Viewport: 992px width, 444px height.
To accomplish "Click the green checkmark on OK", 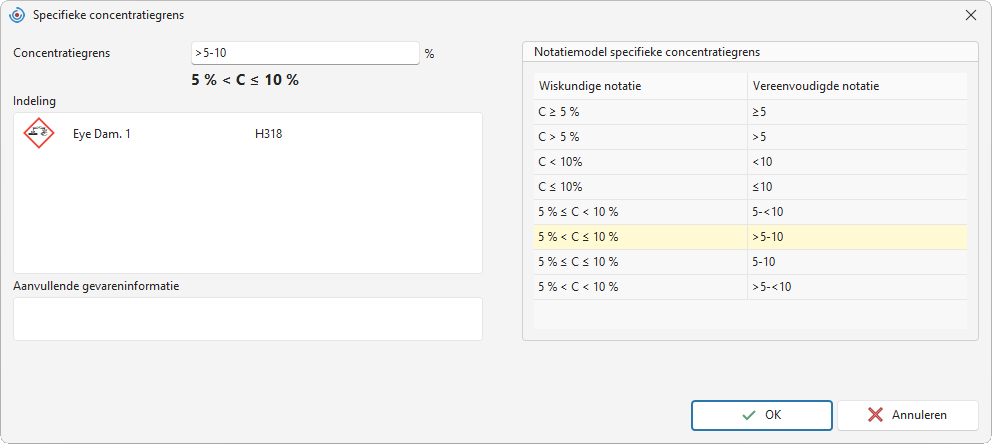I will 749,415.
